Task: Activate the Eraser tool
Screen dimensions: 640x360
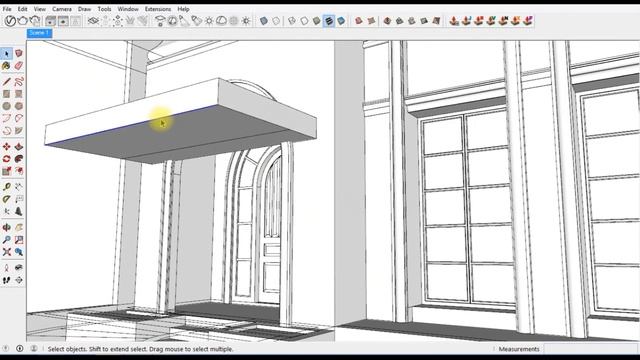Action: (x=19, y=66)
